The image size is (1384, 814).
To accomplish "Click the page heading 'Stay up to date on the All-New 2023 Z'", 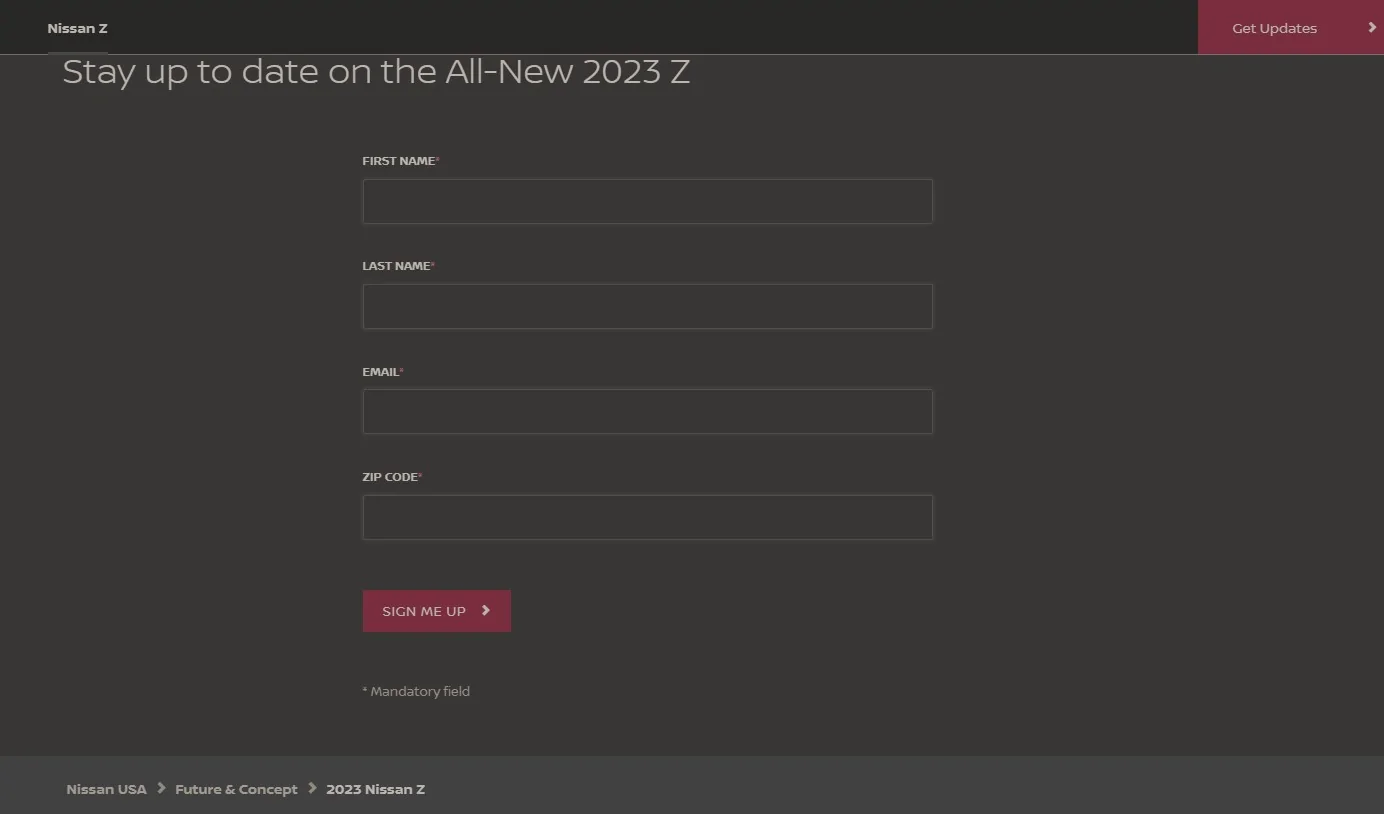I will point(376,72).
